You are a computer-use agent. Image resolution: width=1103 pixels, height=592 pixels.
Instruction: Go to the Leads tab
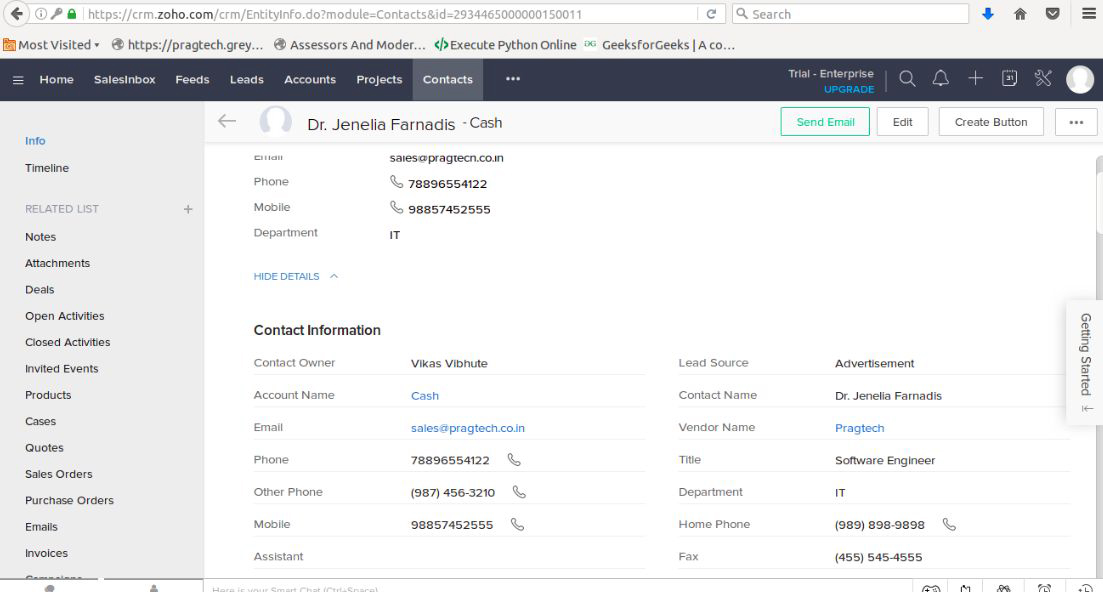coord(246,79)
